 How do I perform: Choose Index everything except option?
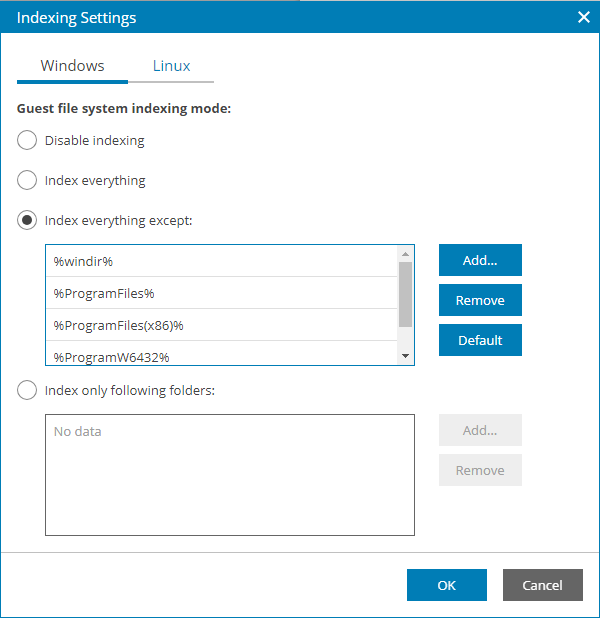pos(28,221)
